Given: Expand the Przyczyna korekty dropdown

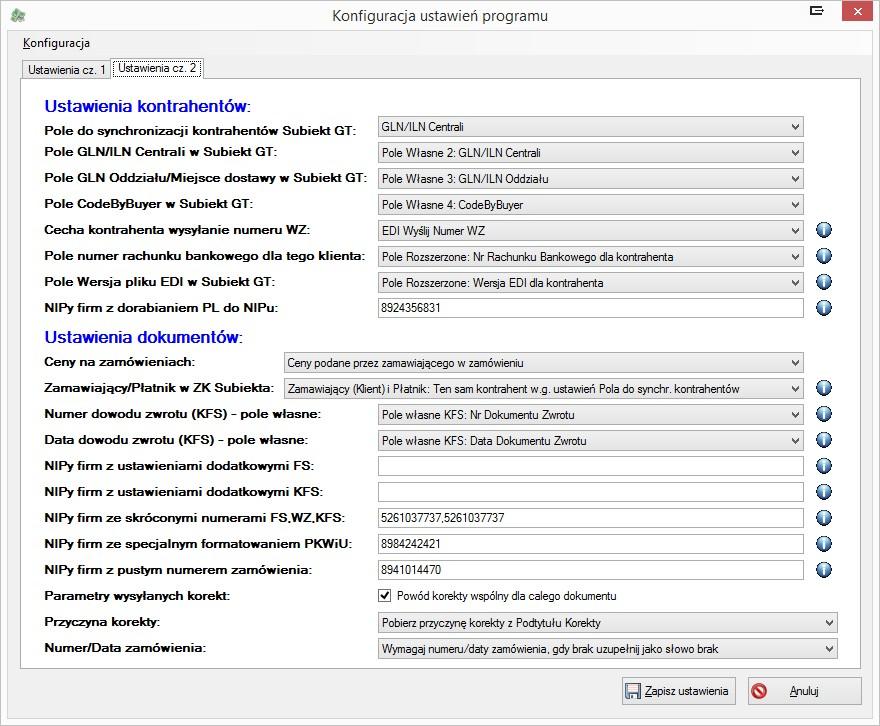Looking at the screenshot, I should [x=607, y=623].
